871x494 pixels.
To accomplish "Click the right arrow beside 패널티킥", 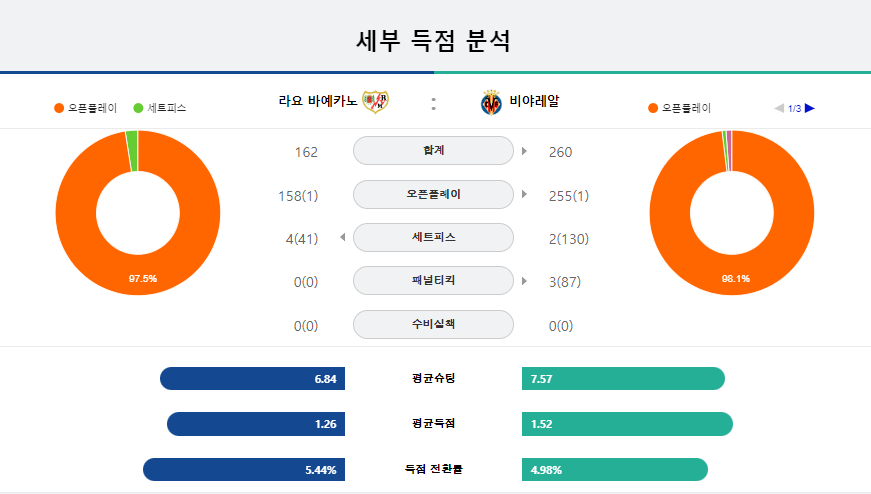I will click(524, 281).
